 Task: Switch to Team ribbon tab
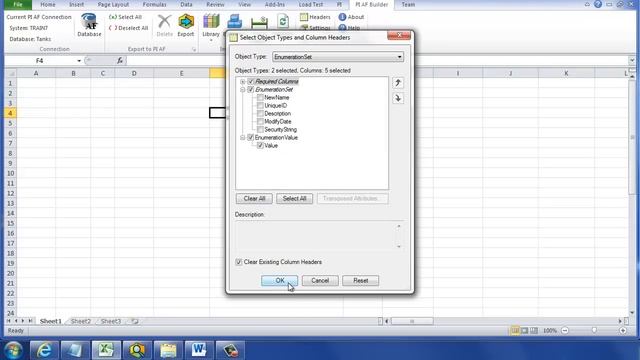click(x=408, y=4)
